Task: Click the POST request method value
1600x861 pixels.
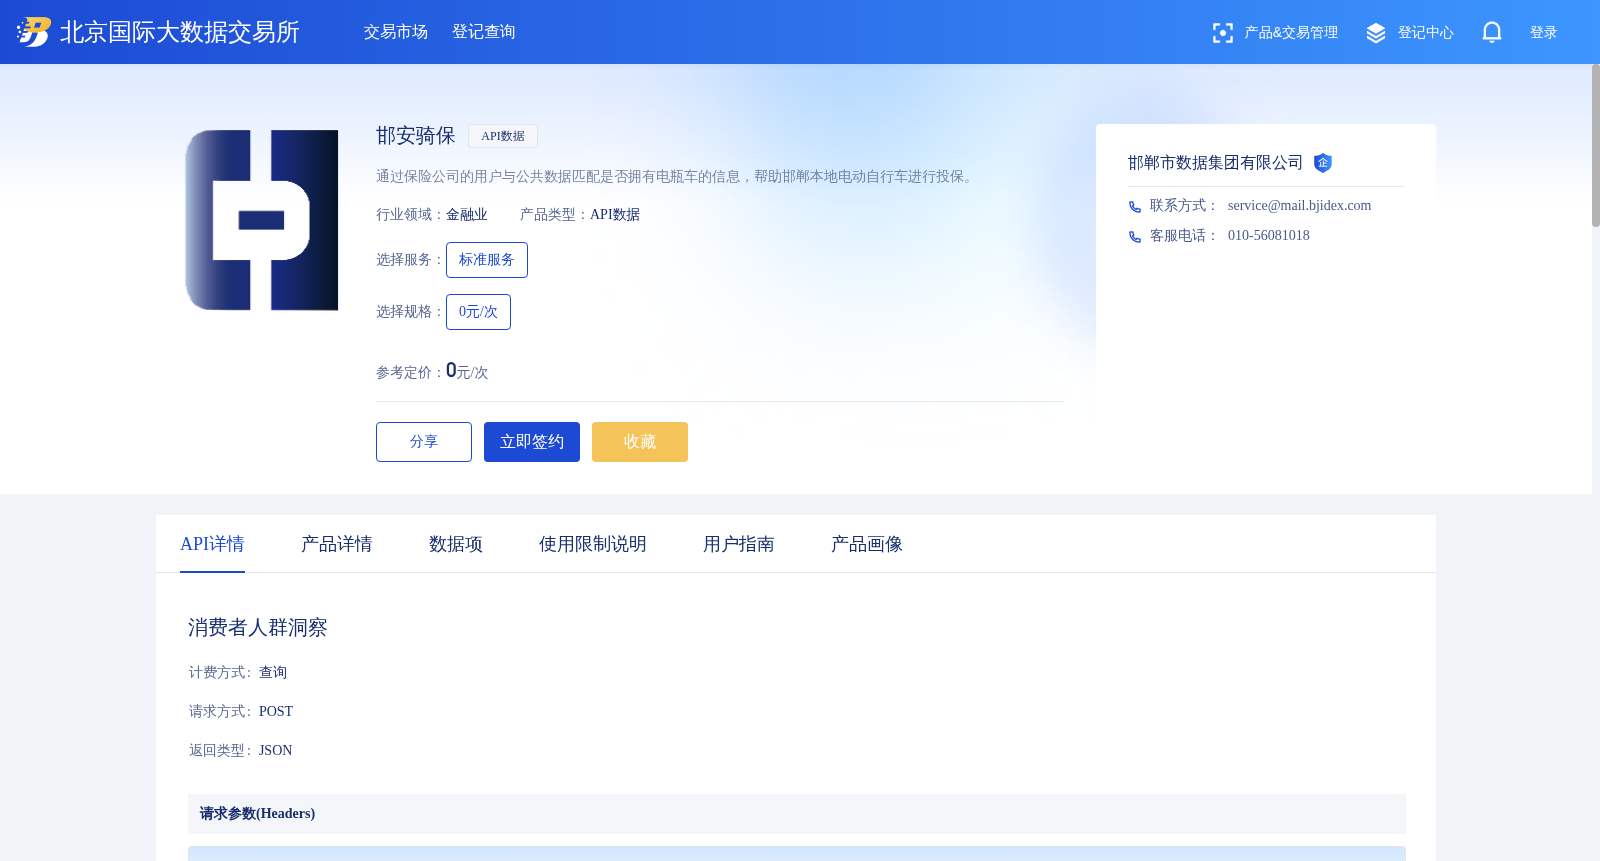Action: tap(276, 712)
